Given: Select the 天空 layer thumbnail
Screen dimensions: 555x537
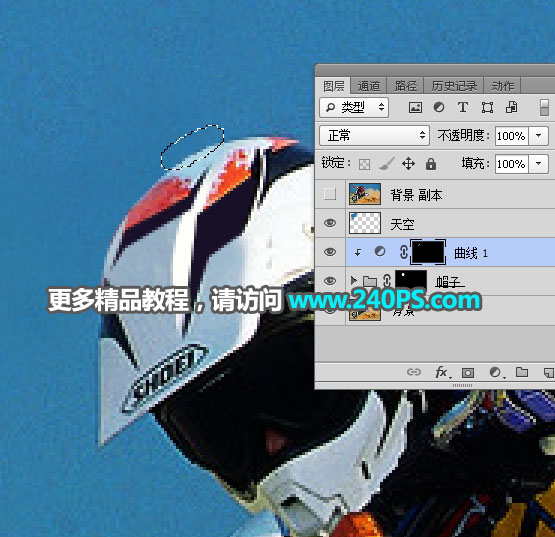Looking at the screenshot, I should click(x=365, y=223).
